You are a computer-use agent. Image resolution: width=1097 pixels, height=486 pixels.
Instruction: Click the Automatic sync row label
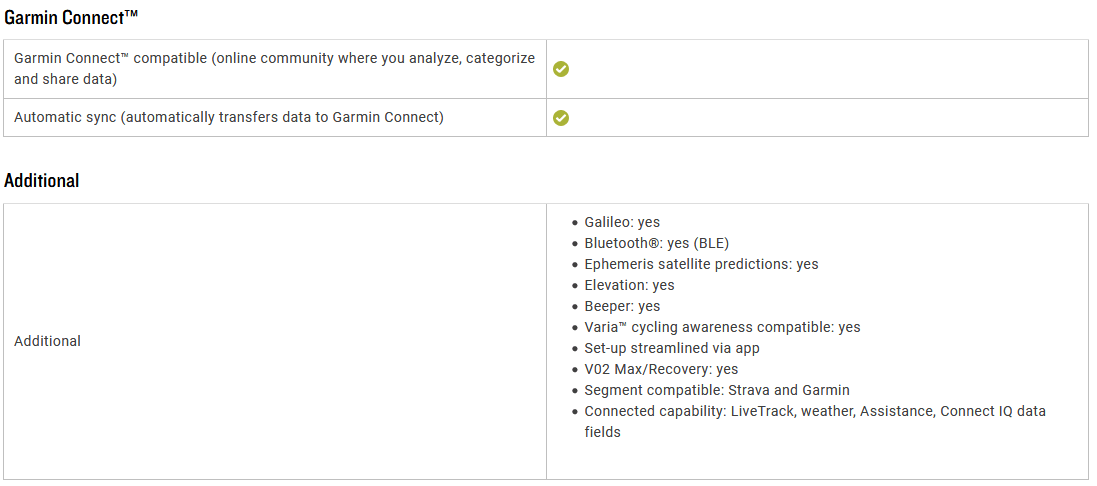pos(229,117)
